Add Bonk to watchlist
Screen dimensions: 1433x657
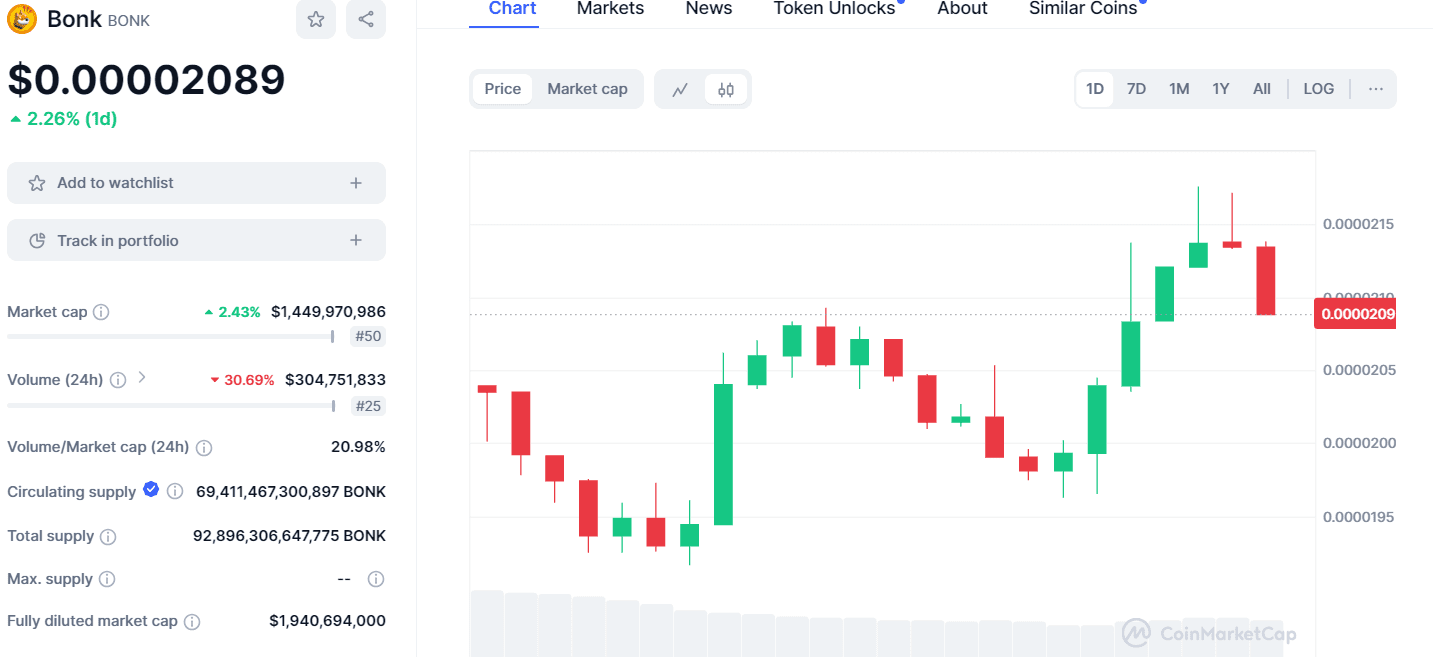196,183
